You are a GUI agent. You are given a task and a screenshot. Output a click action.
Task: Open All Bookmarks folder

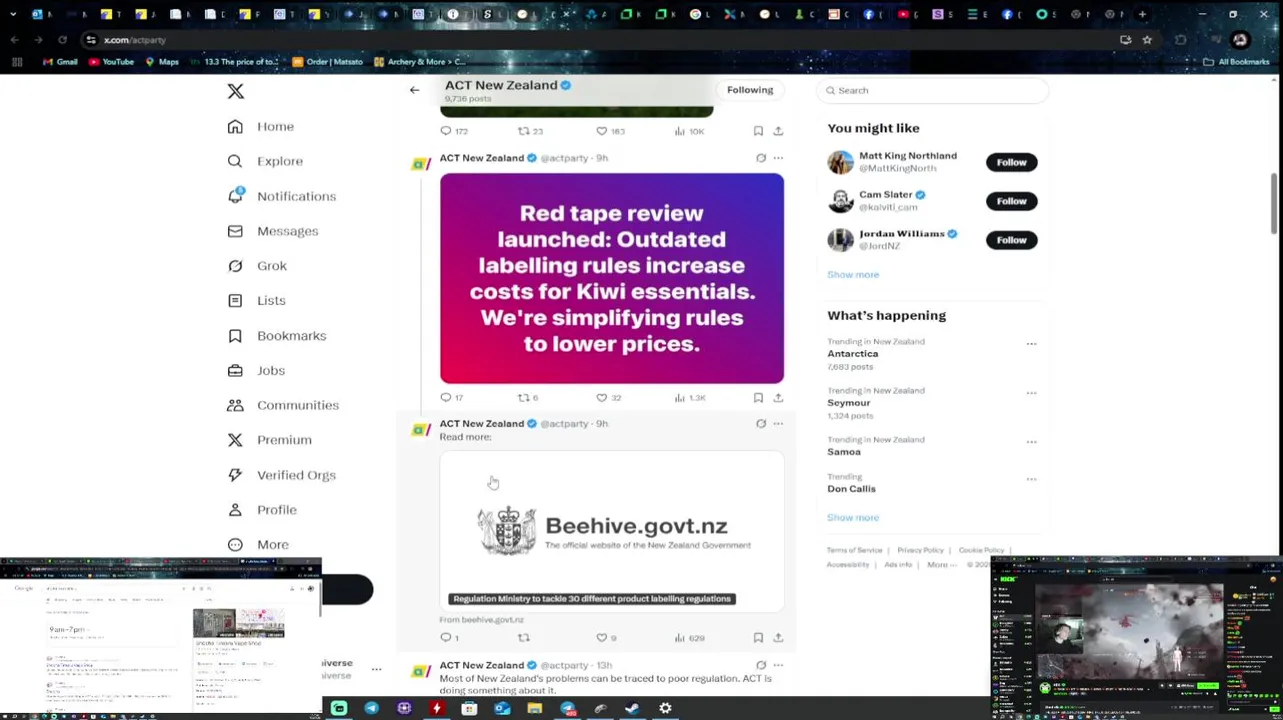click(1236, 62)
